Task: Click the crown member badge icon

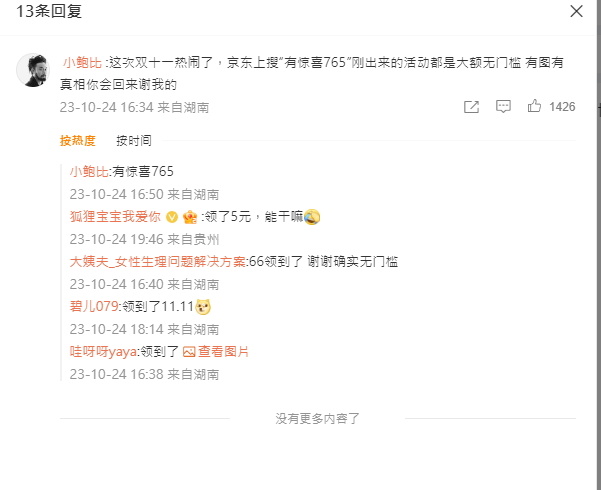Action: click(x=190, y=217)
